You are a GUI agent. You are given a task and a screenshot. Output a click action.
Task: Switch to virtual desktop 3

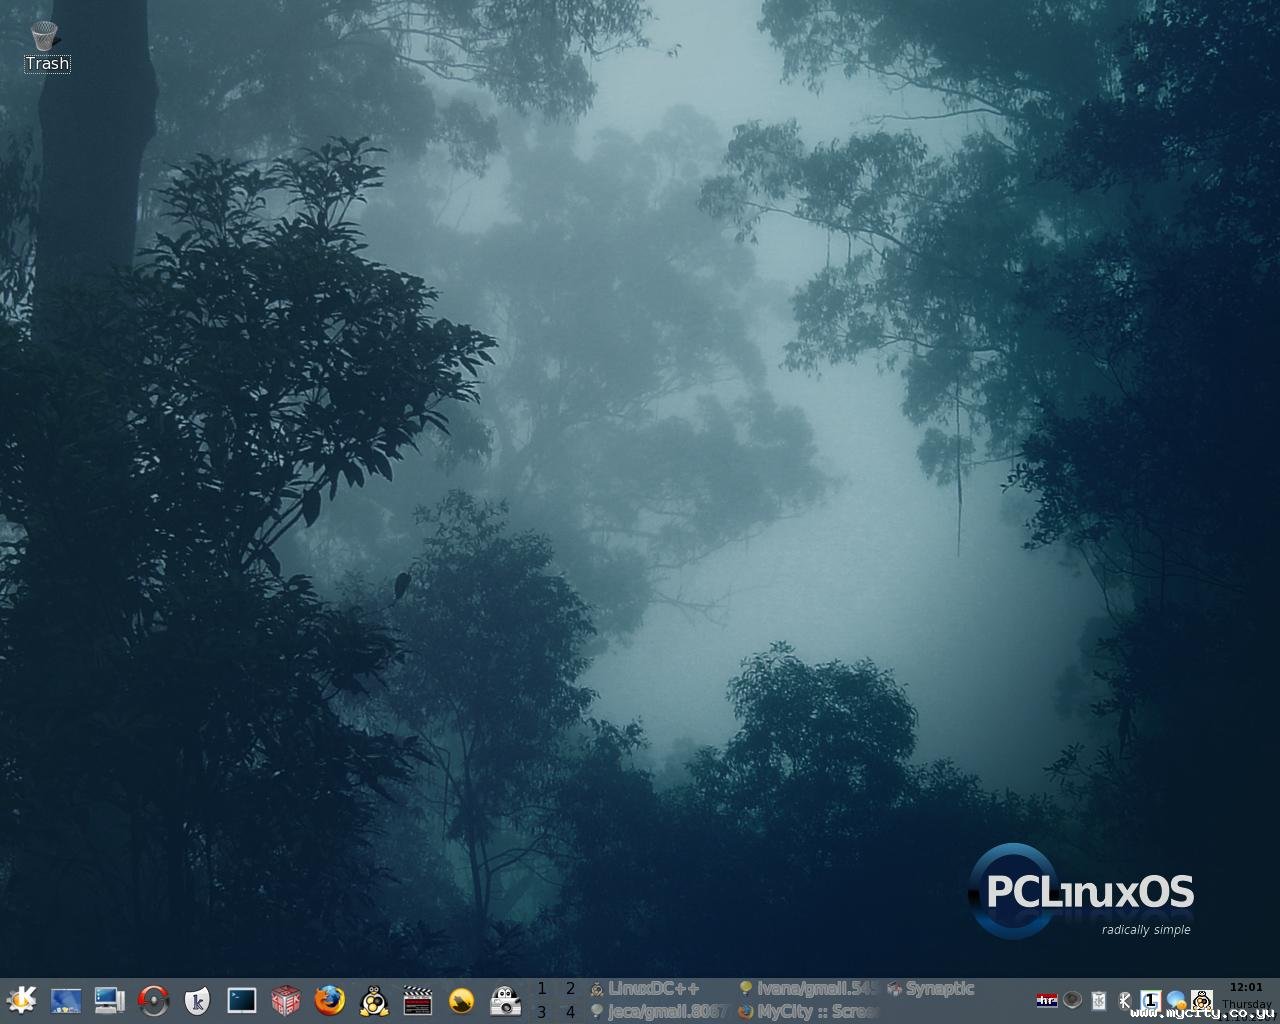coord(542,1012)
